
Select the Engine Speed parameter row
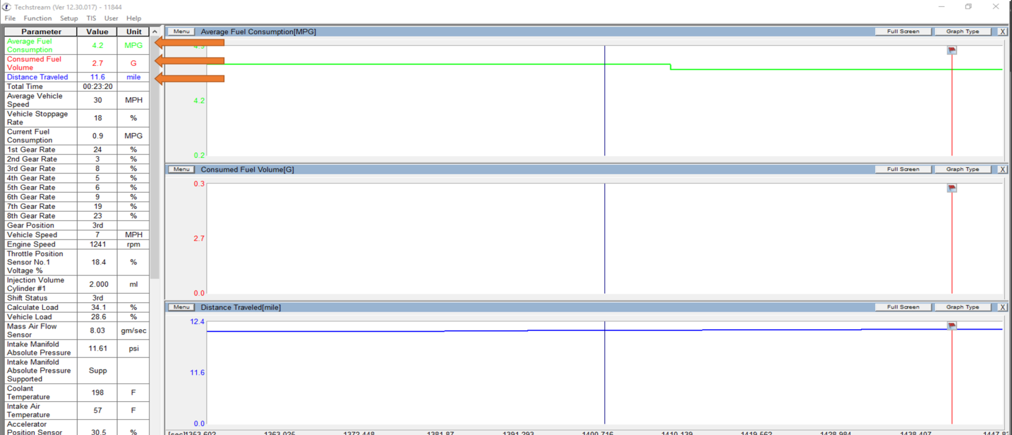click(42, 243)
